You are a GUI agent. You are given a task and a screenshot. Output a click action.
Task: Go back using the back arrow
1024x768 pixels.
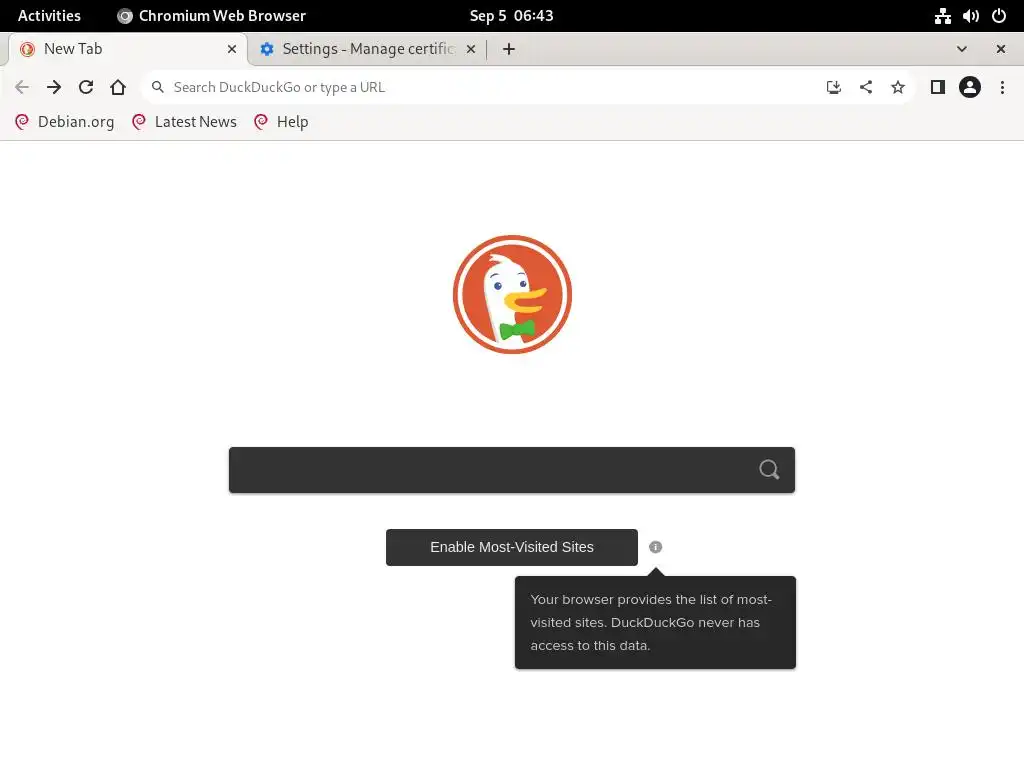pos(22,87)
